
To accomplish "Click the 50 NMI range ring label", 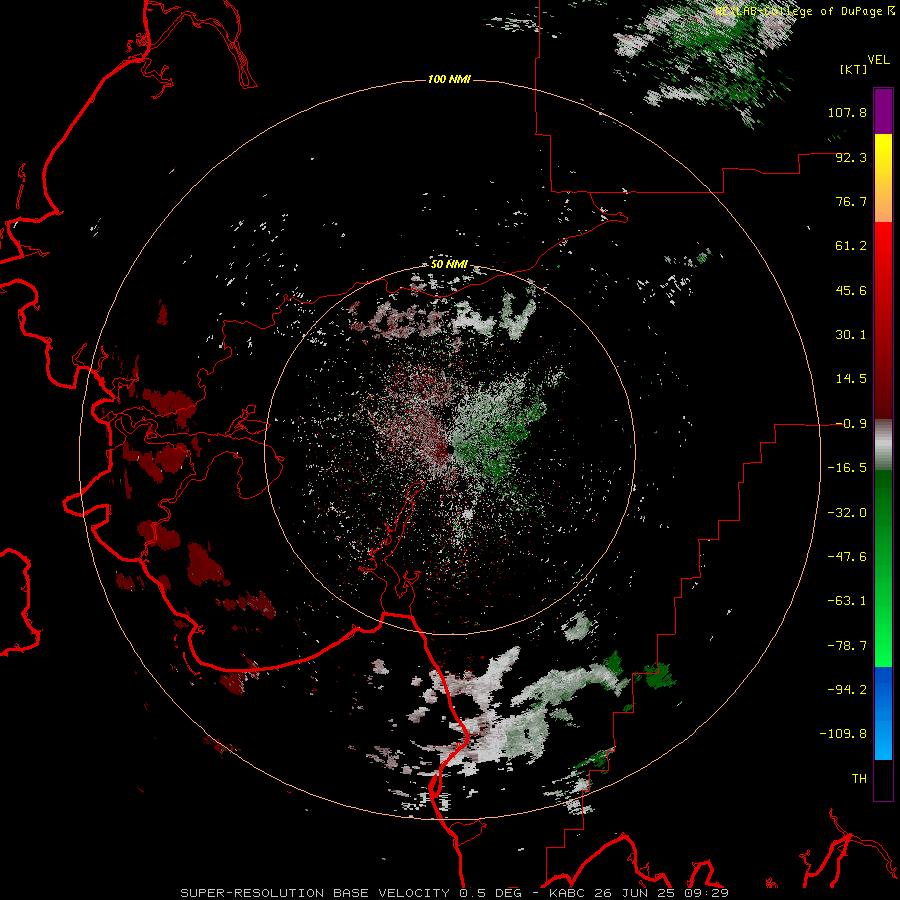I will click(x=449, y=264).
